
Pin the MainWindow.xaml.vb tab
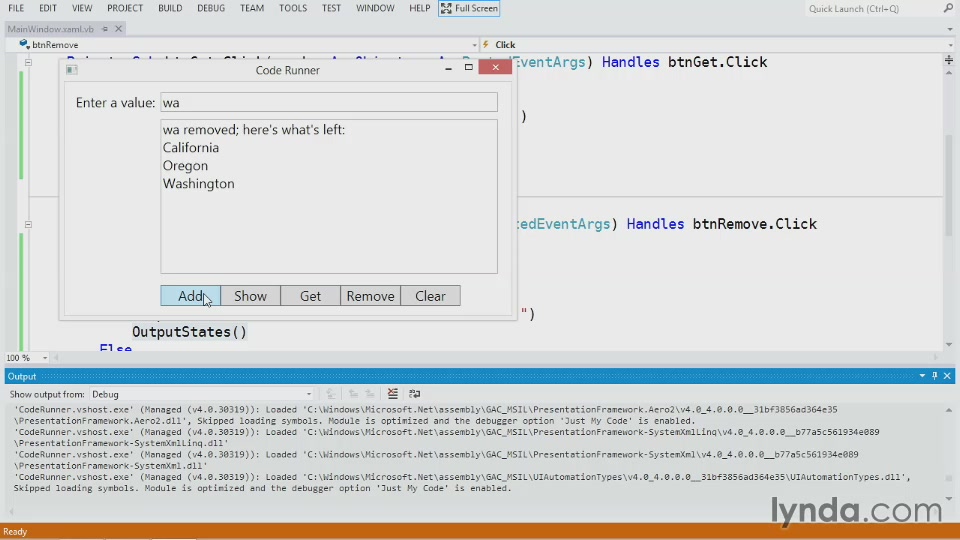click(x=105, y=29)
